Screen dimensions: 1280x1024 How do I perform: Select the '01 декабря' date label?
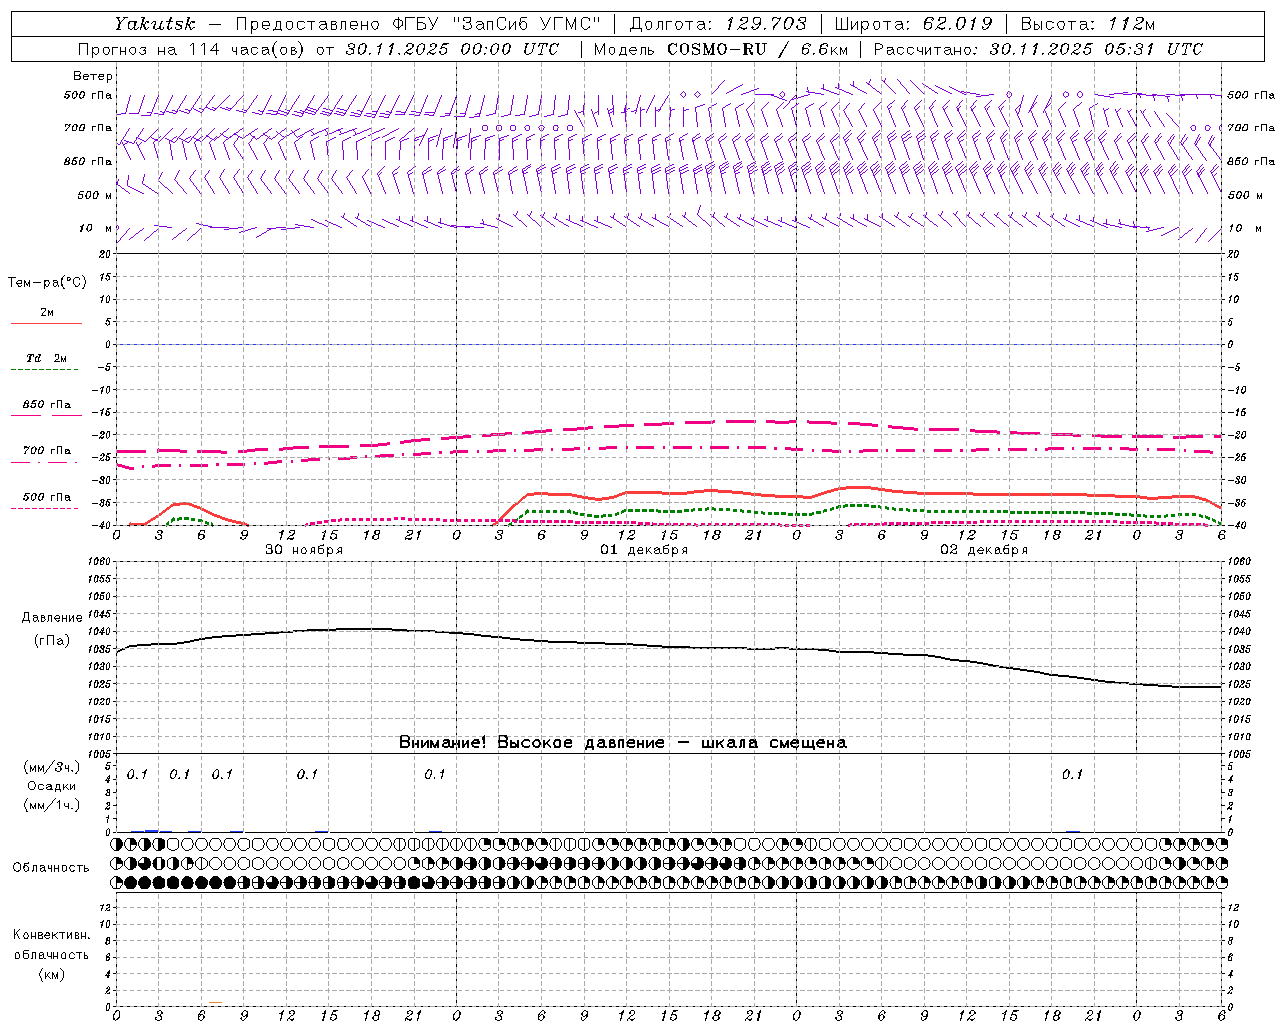(x=644, y=550)
